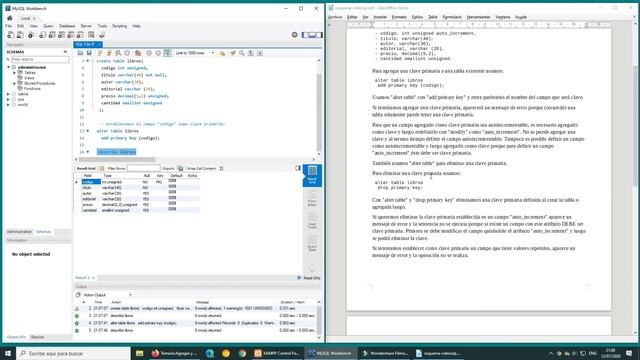Viewport: 640px width, 360px height.
Task: Click the Commit icon in editor toolbar
Action: click(149, 53)
